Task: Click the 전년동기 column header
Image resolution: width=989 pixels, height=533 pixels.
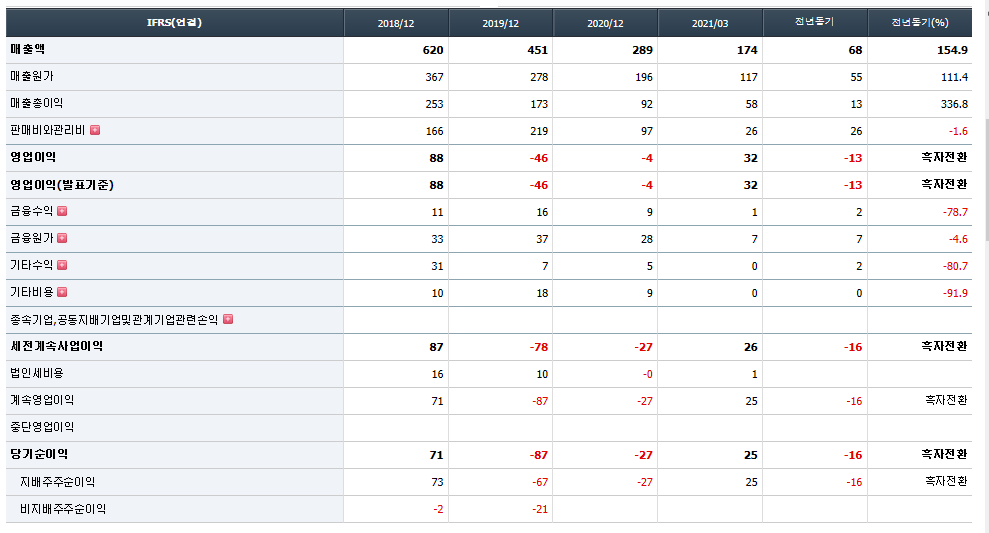Action: click(x=815, y=23)
